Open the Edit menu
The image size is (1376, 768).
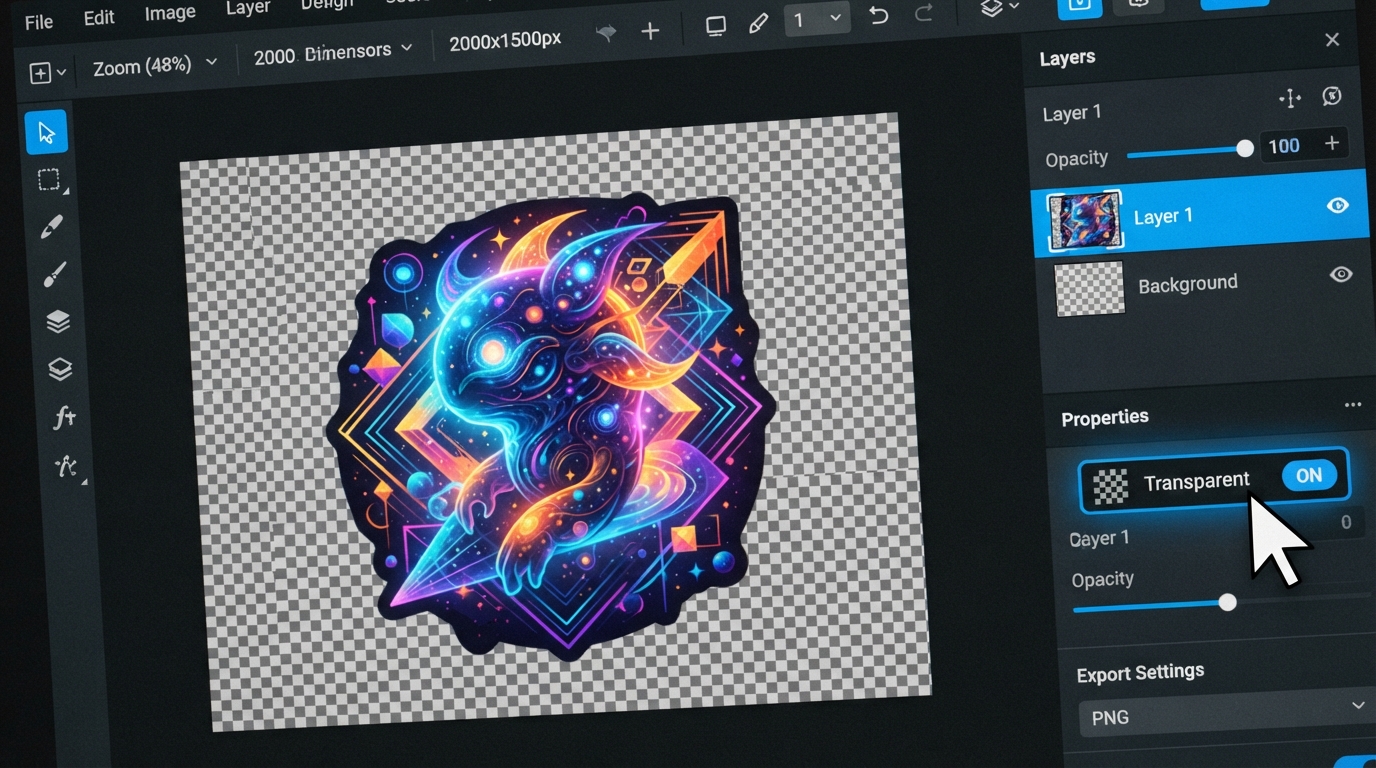pyautogui.click(x=99, y=18)
